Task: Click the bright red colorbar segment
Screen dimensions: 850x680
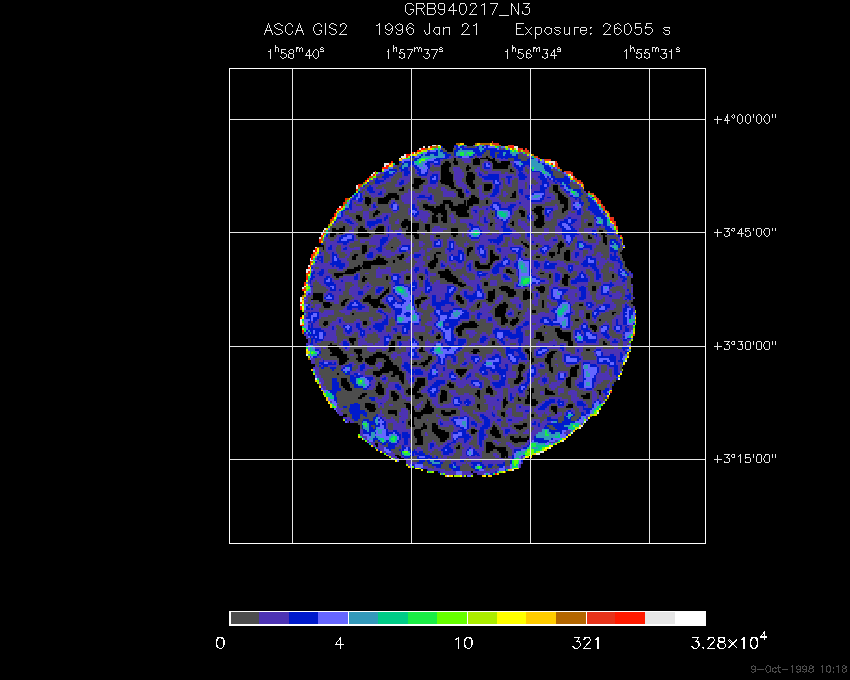Action: coord(630,618)
